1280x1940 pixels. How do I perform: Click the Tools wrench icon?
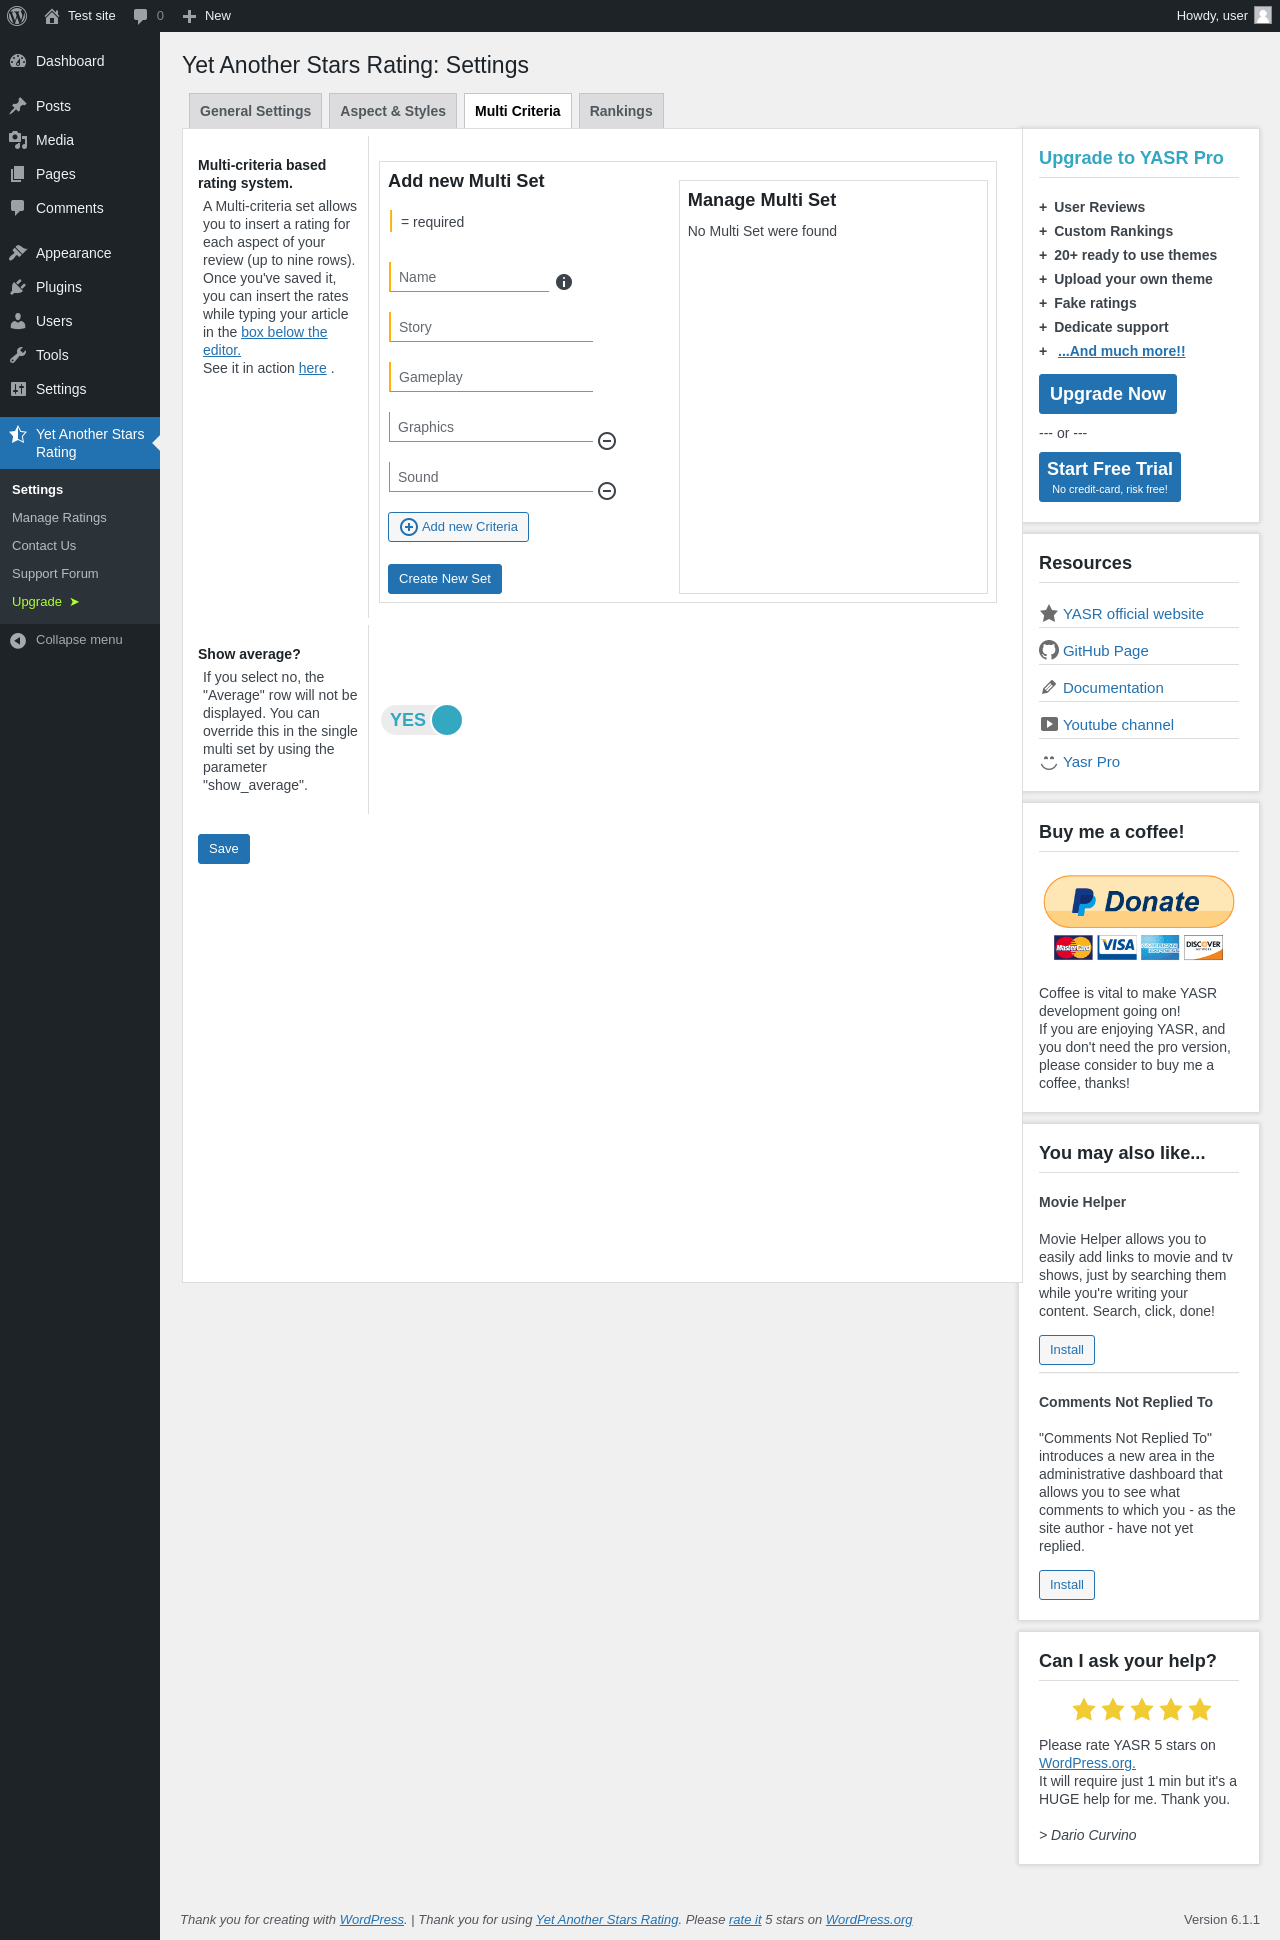18,355
